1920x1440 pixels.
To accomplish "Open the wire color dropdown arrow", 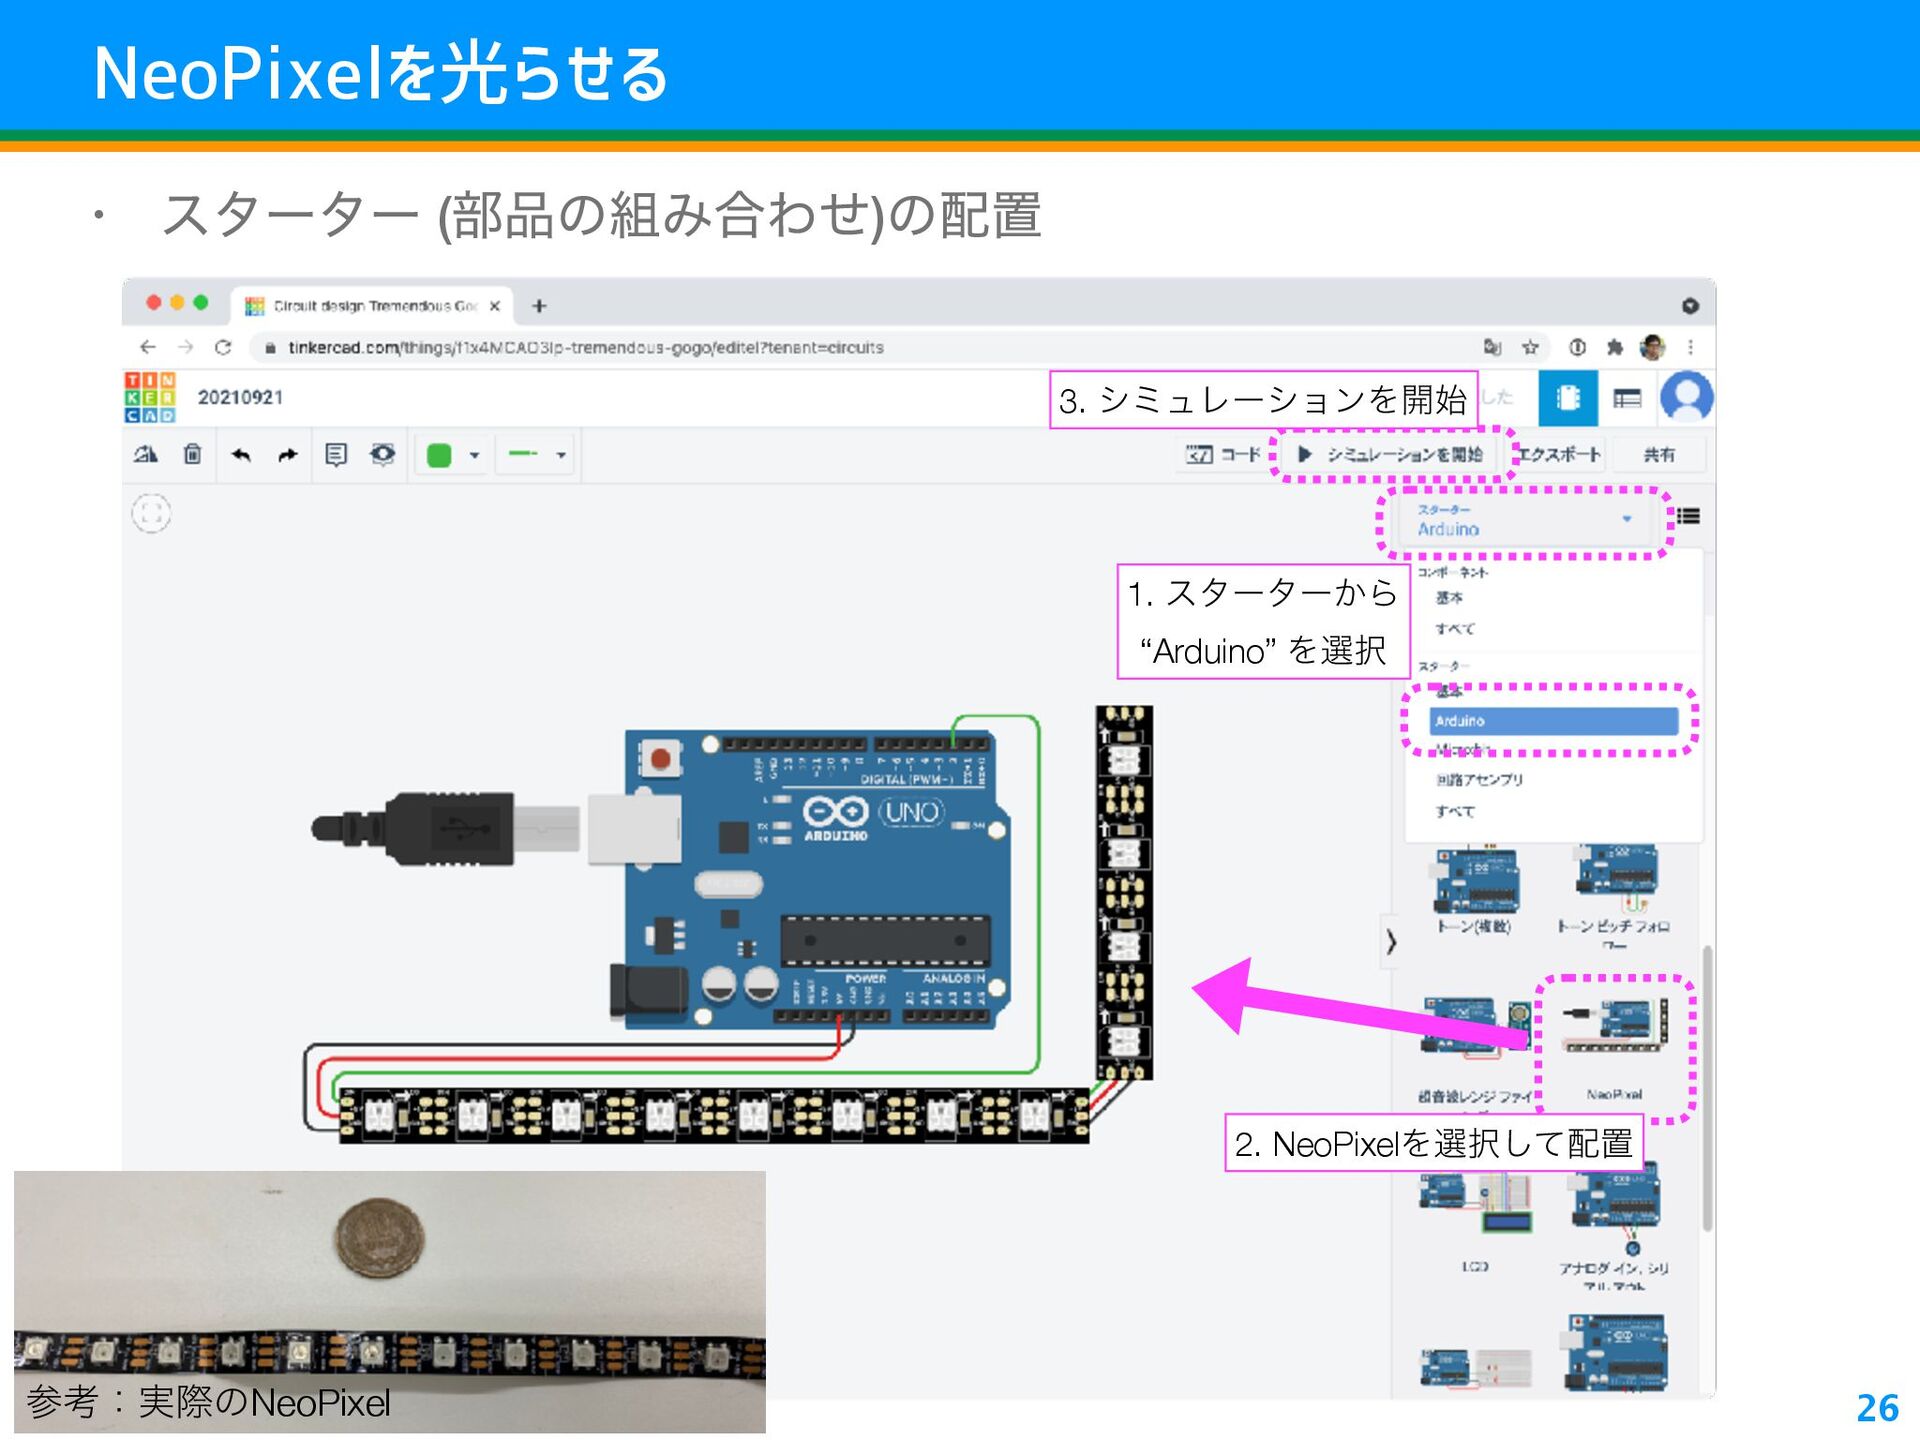I will coord(474,455).
